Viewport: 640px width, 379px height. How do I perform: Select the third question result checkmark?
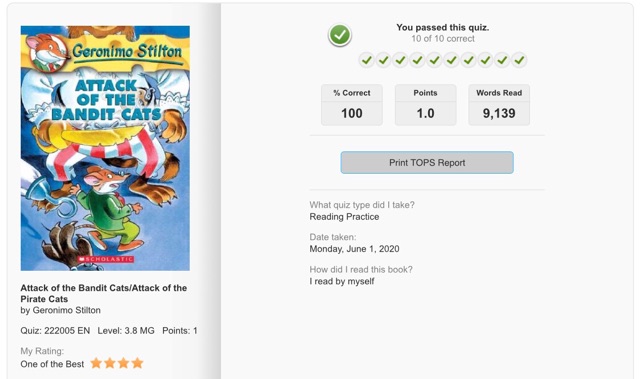(x=400, y=60)
